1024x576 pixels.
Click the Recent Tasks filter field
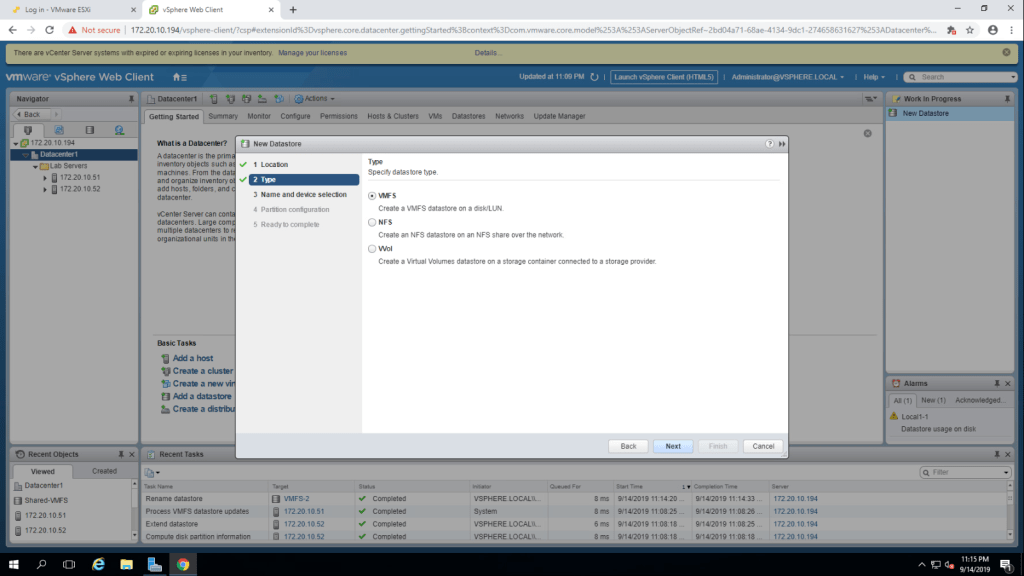point(965,472)
